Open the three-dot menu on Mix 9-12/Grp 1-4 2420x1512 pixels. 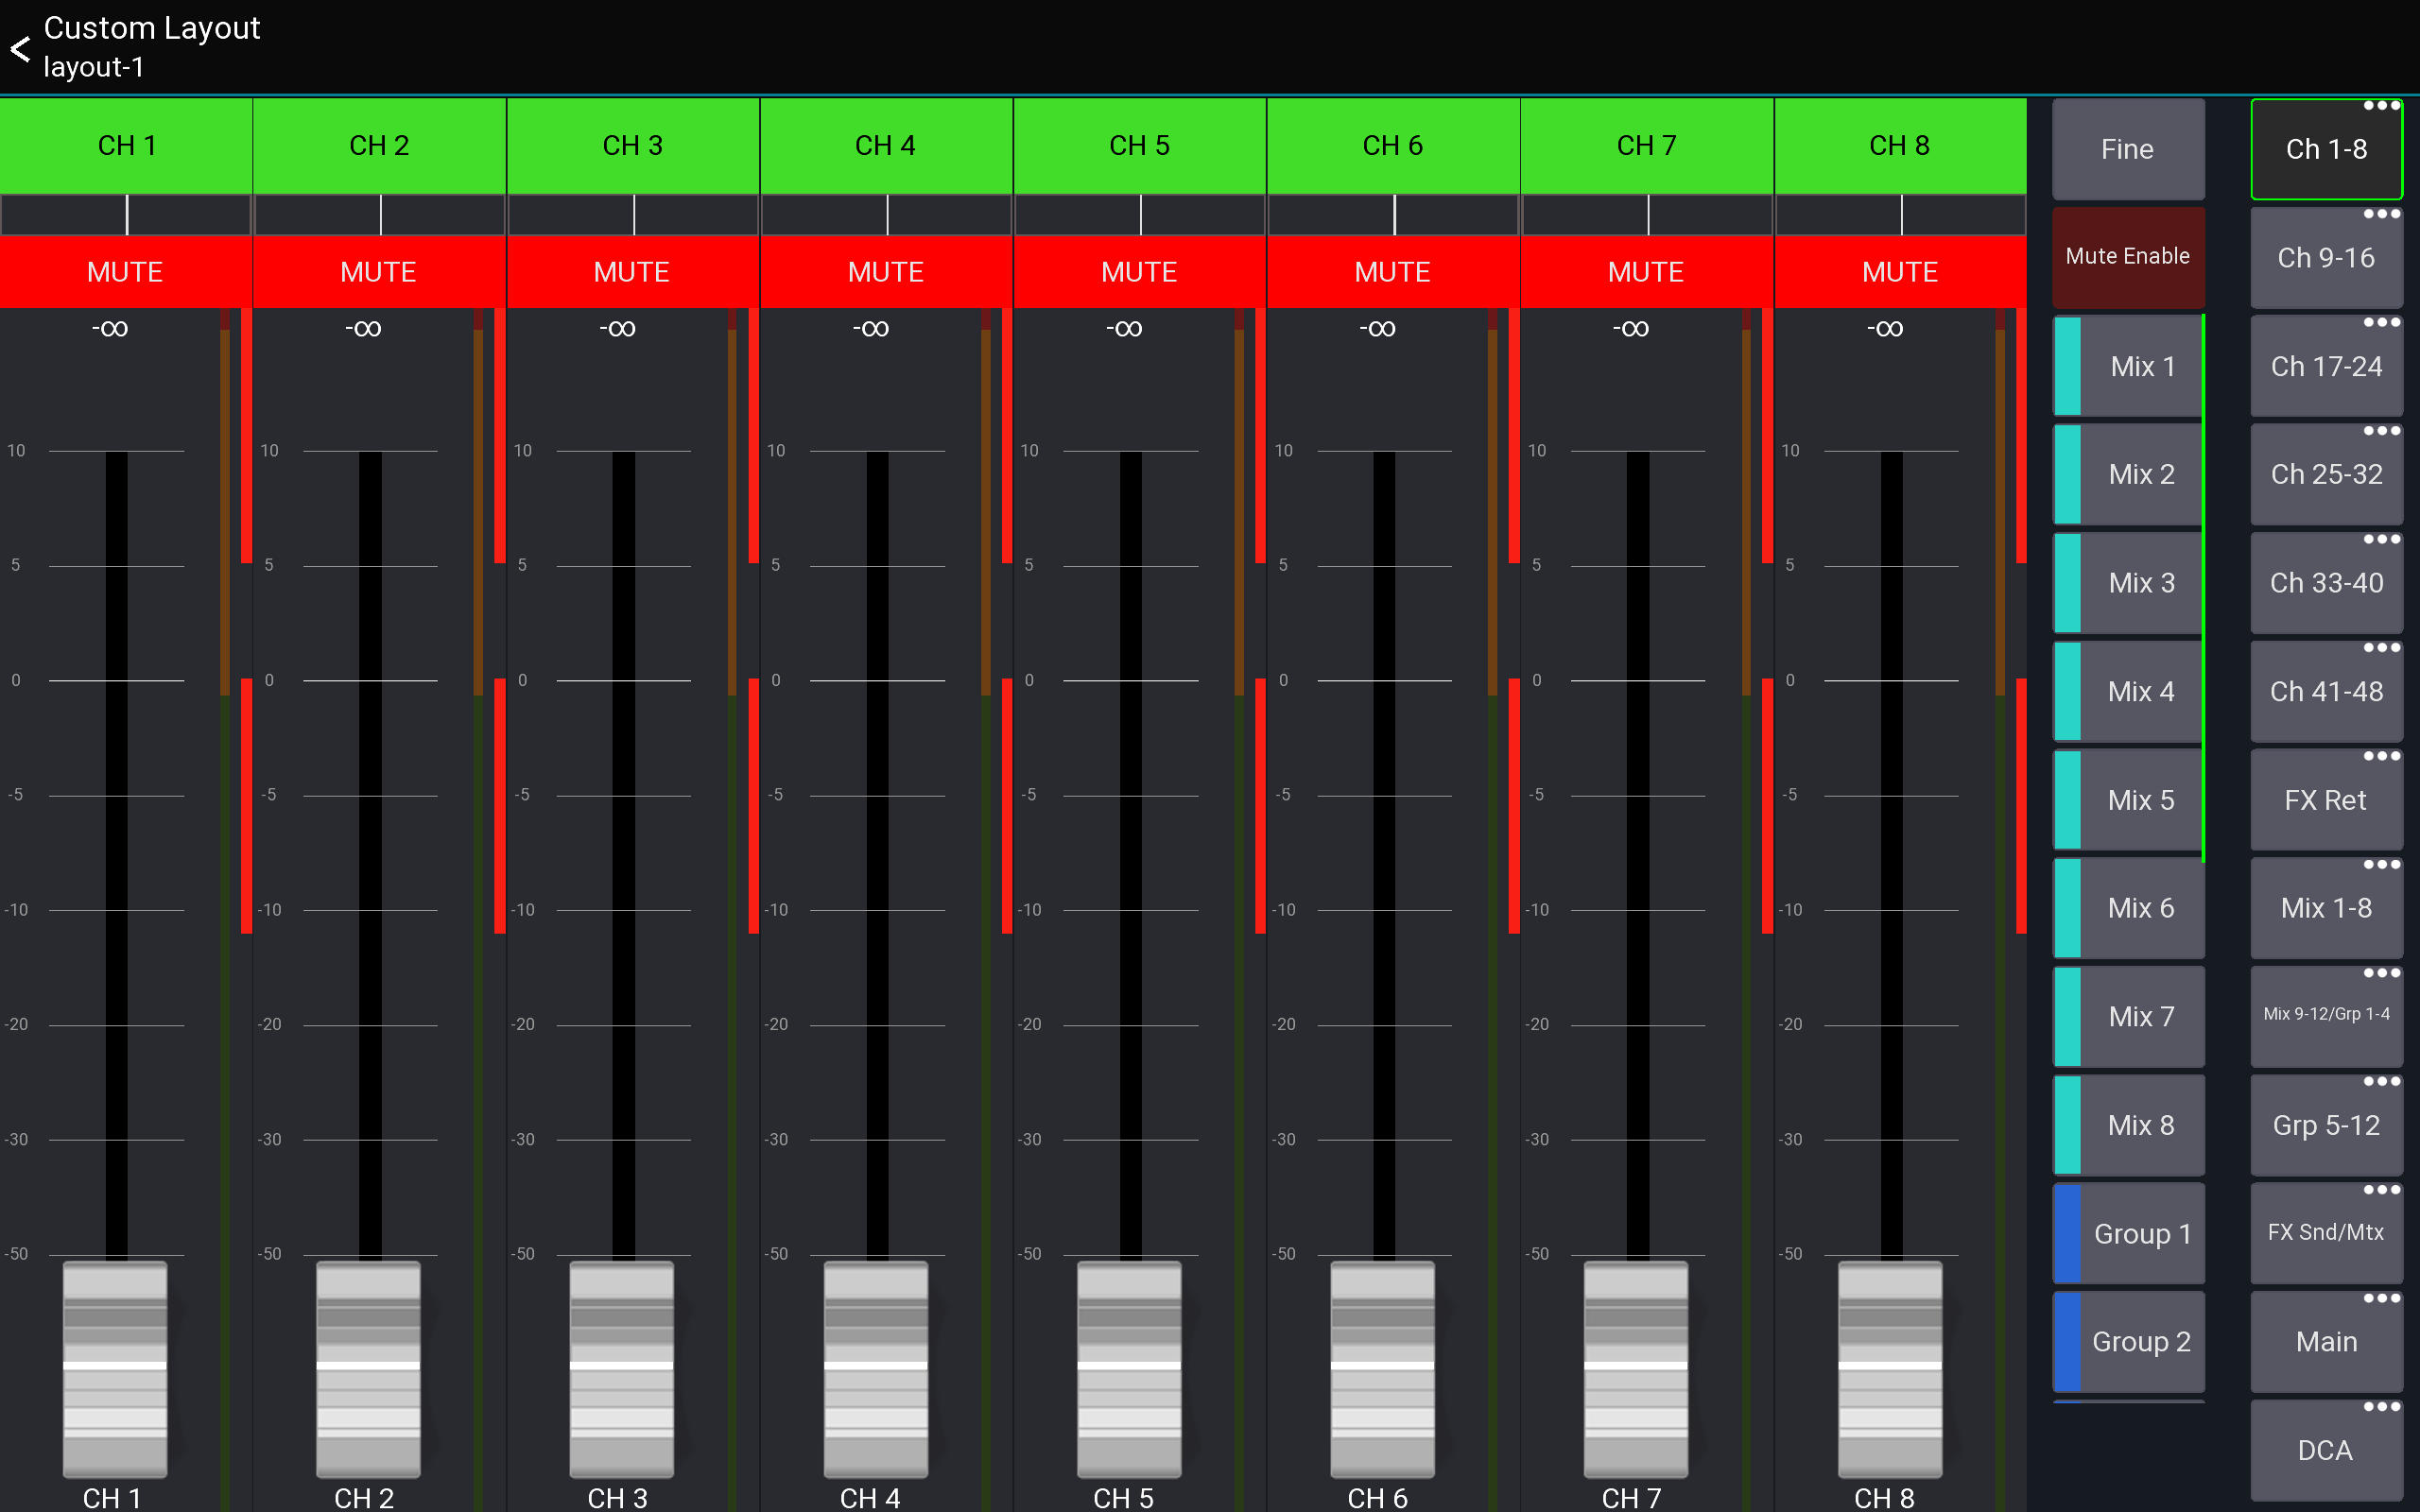pyautogui.click(x=2384, y=972)
